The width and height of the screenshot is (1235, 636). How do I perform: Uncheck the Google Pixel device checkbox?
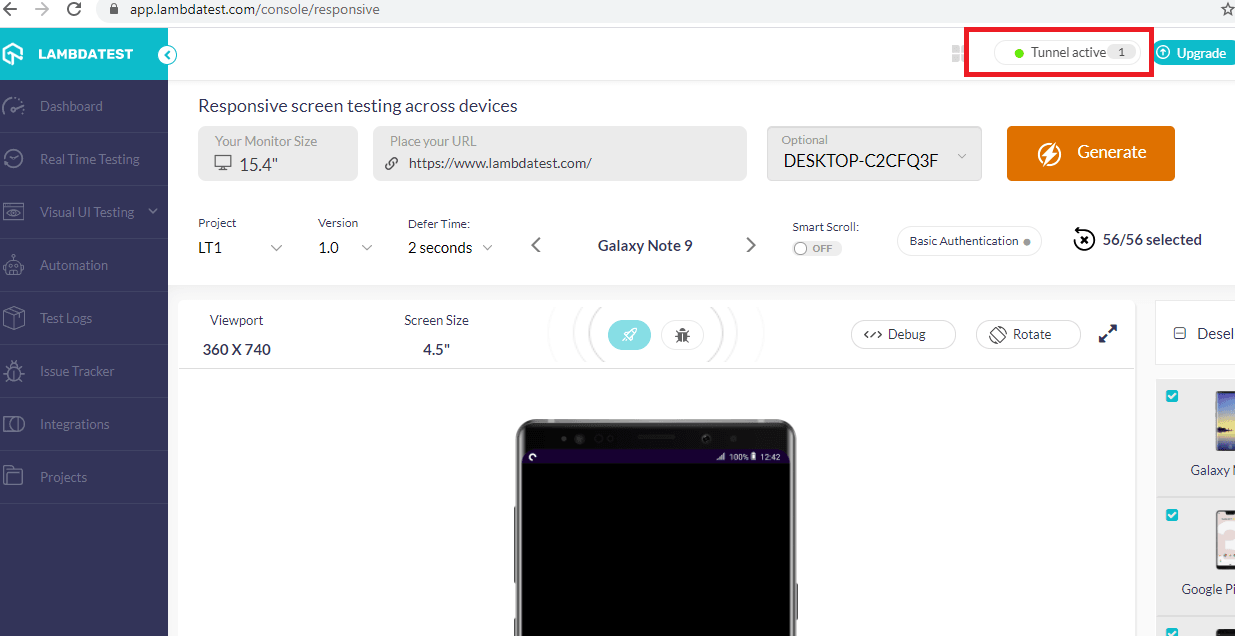click(1172, 515)
